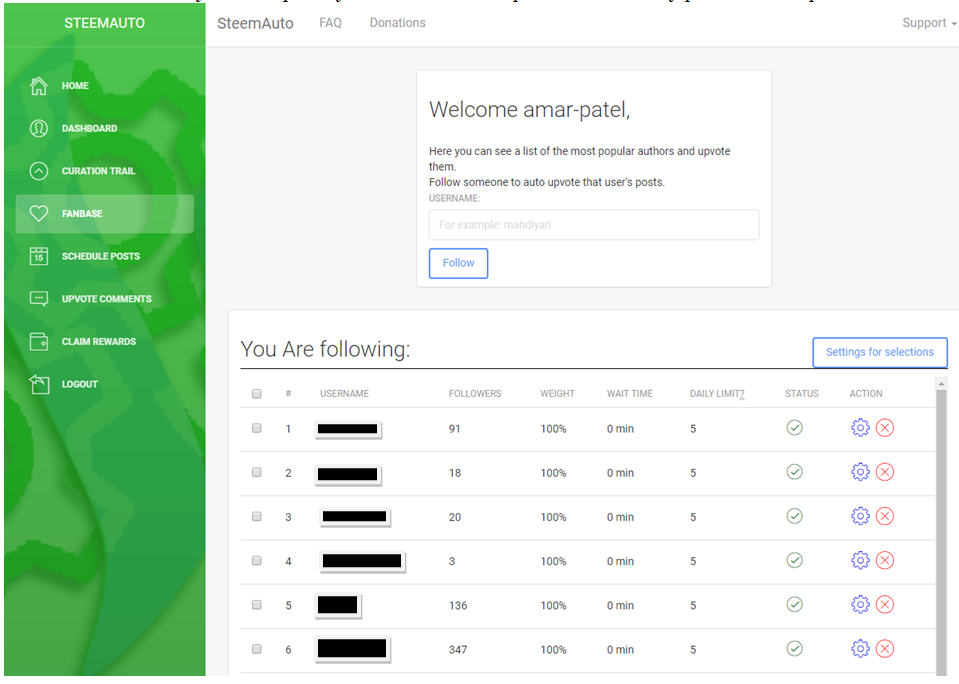Image resolution: width=959 pixels, height=684 pixels.
Task: Check the checkbox for row 3
Action: coord(257,516)
